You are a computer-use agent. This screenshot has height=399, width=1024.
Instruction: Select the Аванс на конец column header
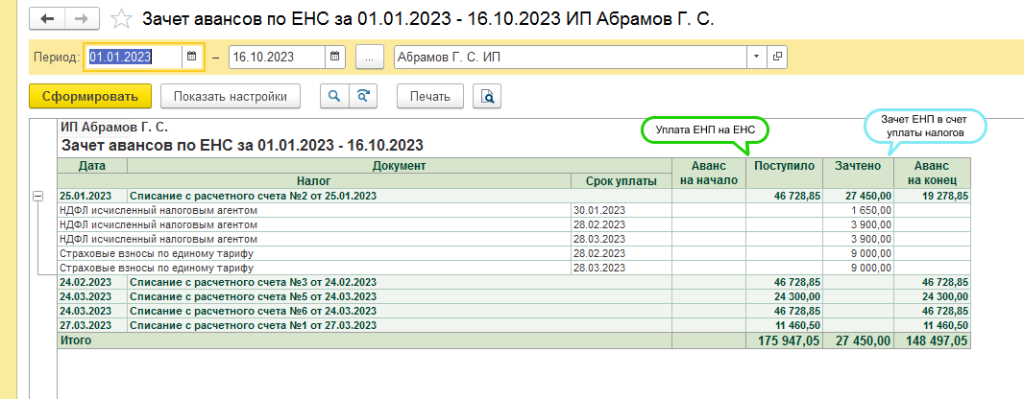(x=932, y=173)
